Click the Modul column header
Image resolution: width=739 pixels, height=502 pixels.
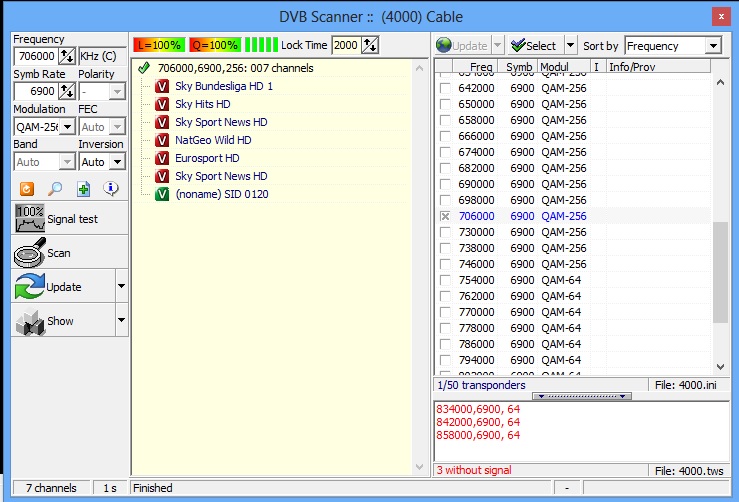coord(564,66)
